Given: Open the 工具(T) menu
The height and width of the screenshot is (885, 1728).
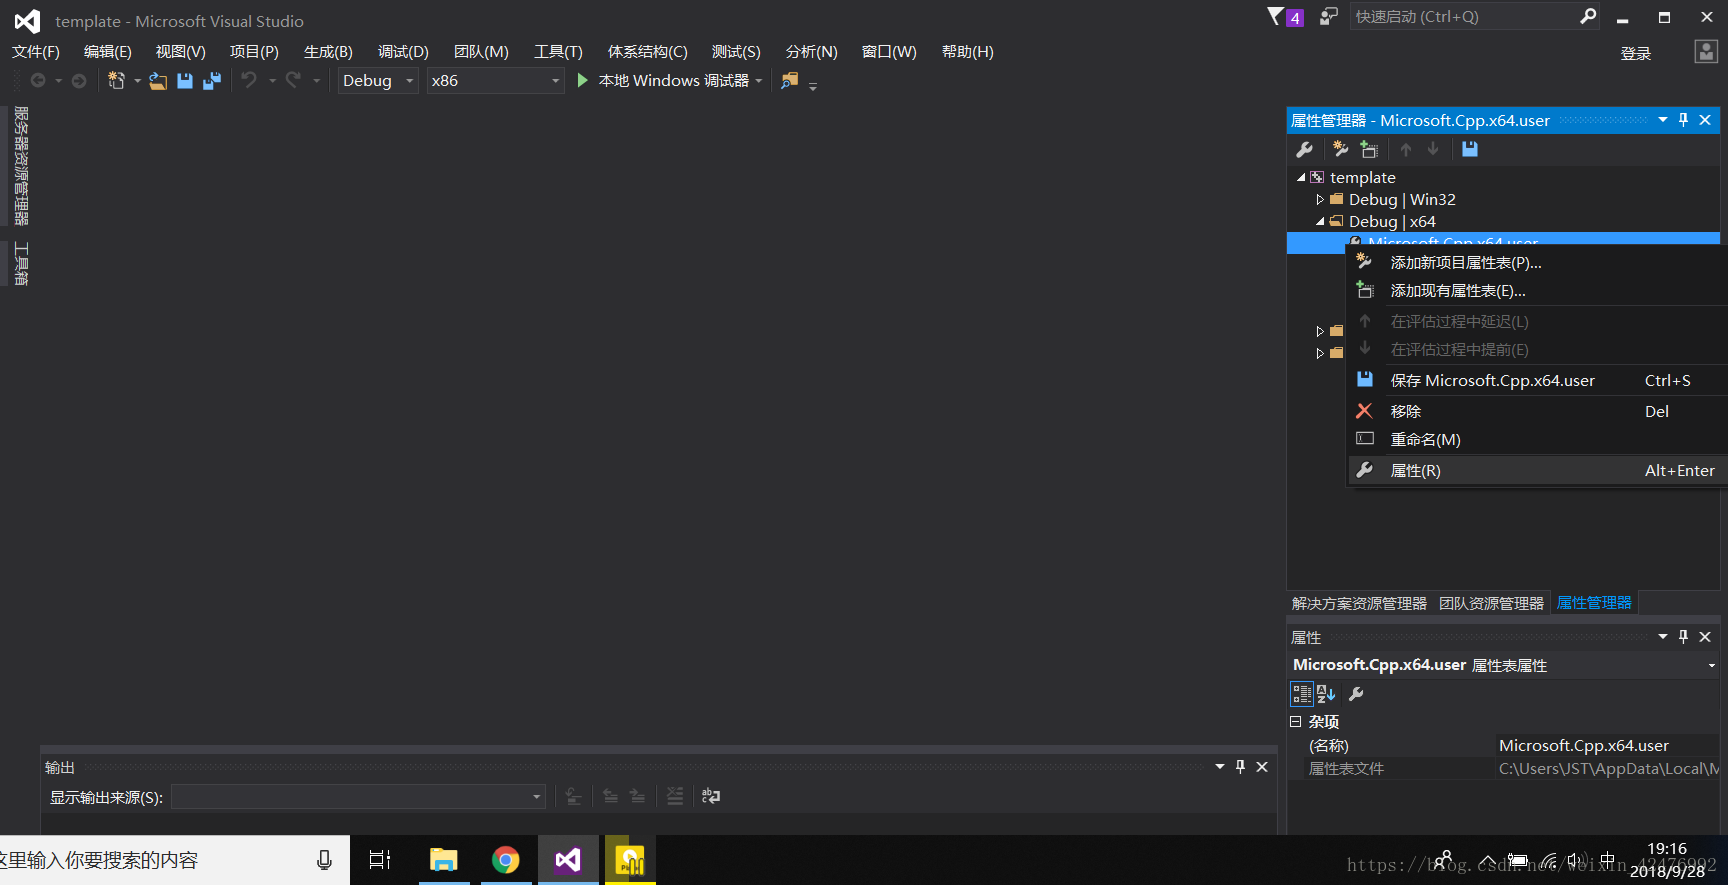Looking at the screenshot, I should click(x=558, y=52).
